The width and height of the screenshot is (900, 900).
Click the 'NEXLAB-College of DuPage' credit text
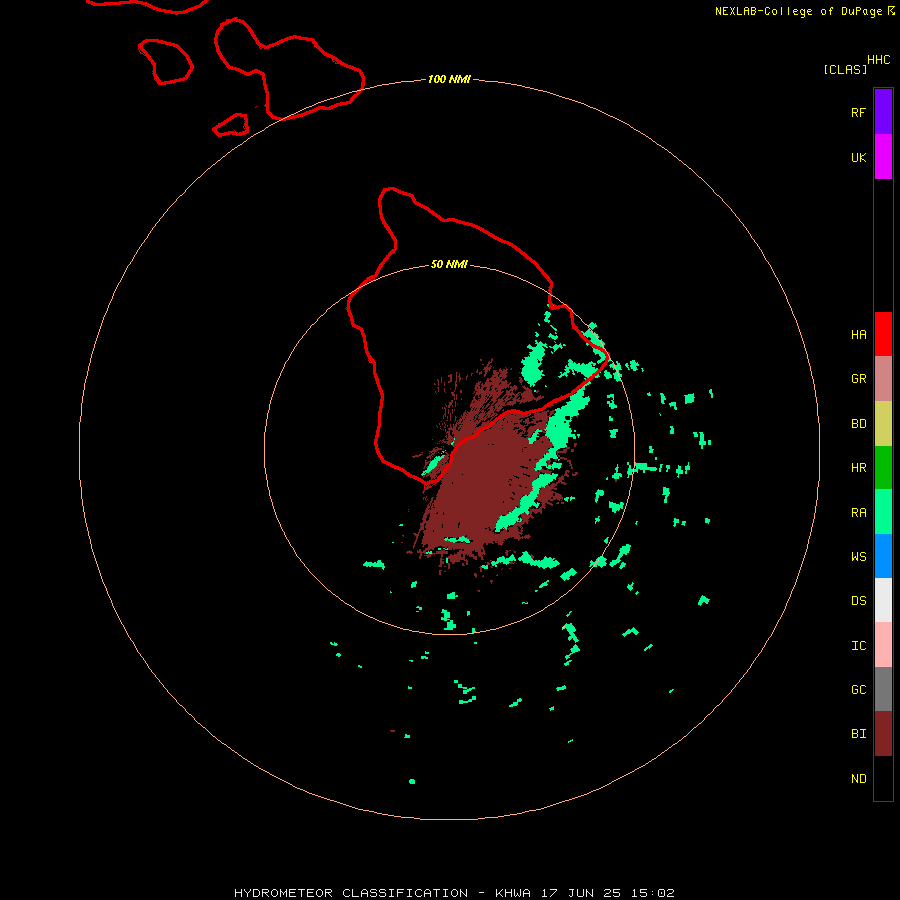798,11
